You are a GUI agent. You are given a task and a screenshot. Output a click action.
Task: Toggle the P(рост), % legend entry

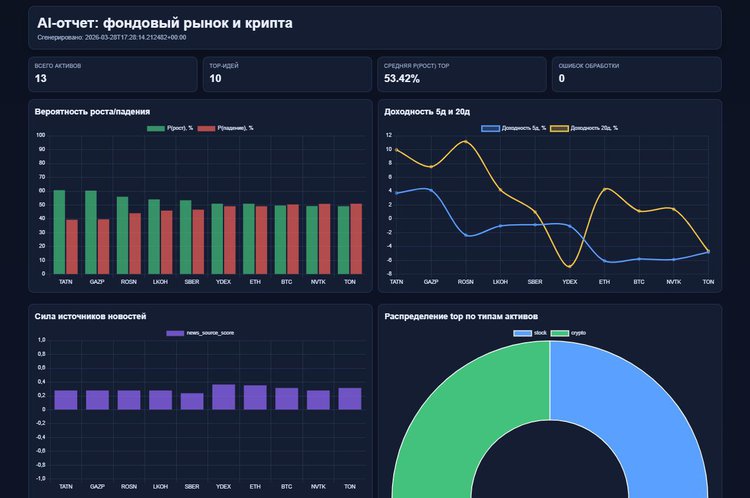coord(170,128)
